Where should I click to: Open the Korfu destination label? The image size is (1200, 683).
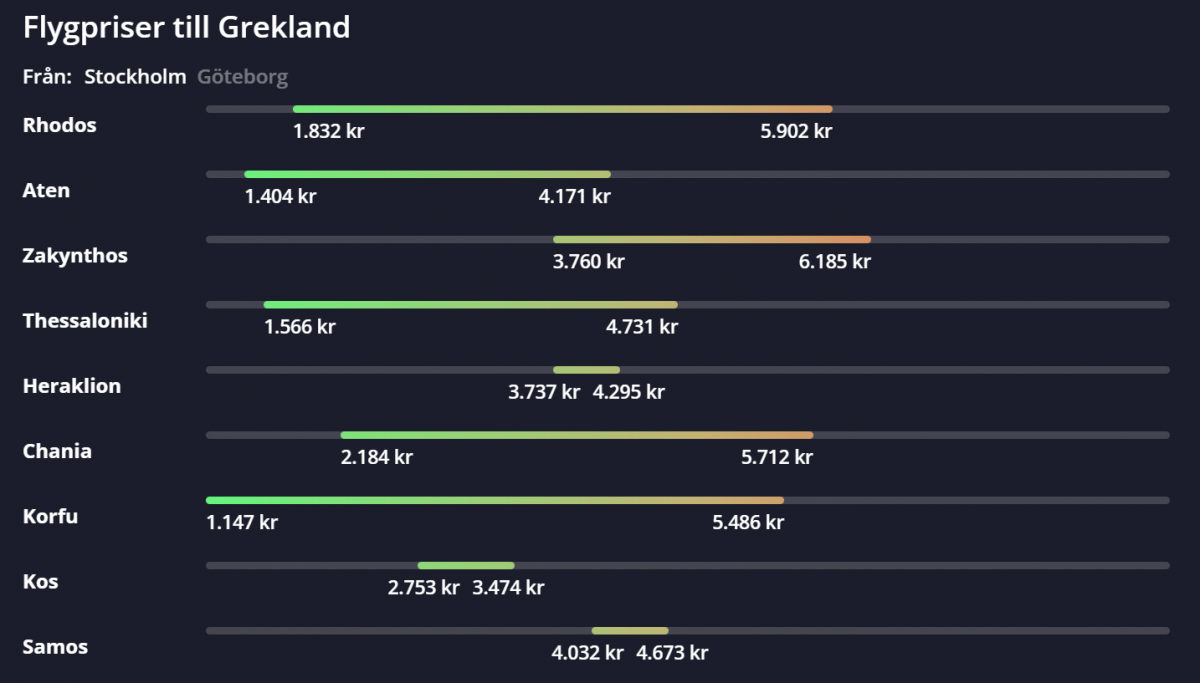(50, 516)
